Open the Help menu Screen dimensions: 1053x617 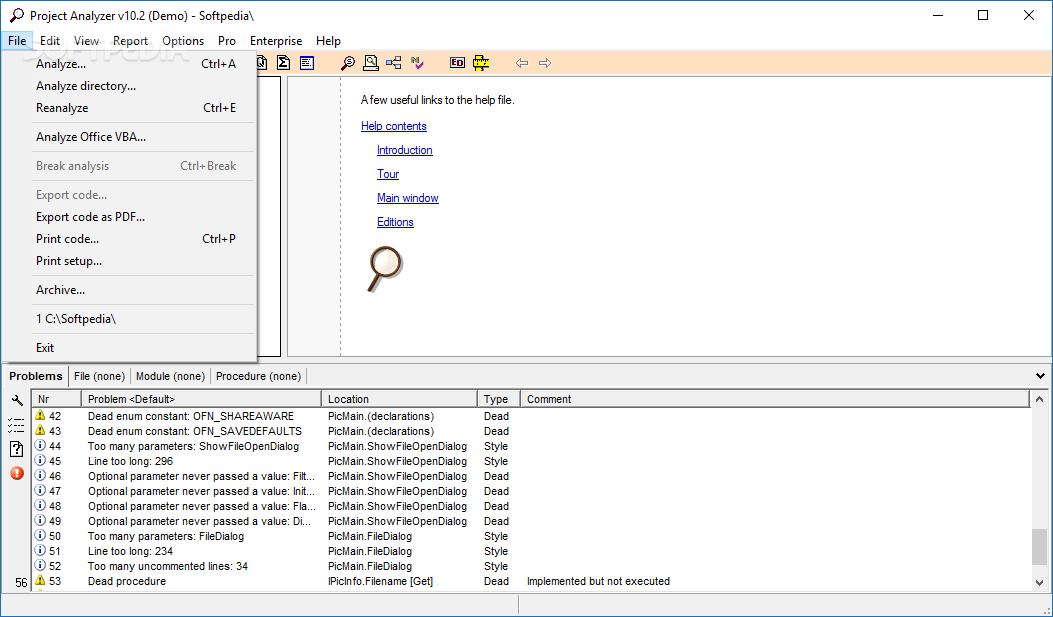[x=328, y=41]
